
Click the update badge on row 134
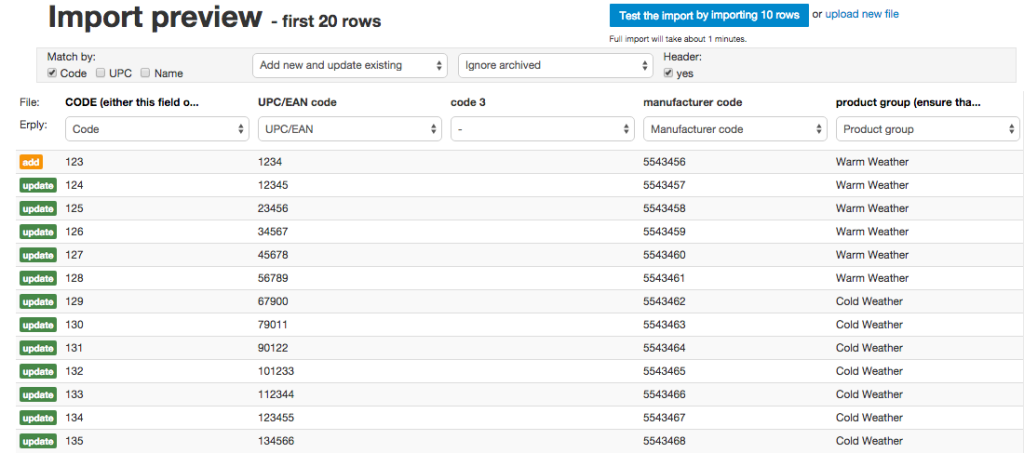38,418
